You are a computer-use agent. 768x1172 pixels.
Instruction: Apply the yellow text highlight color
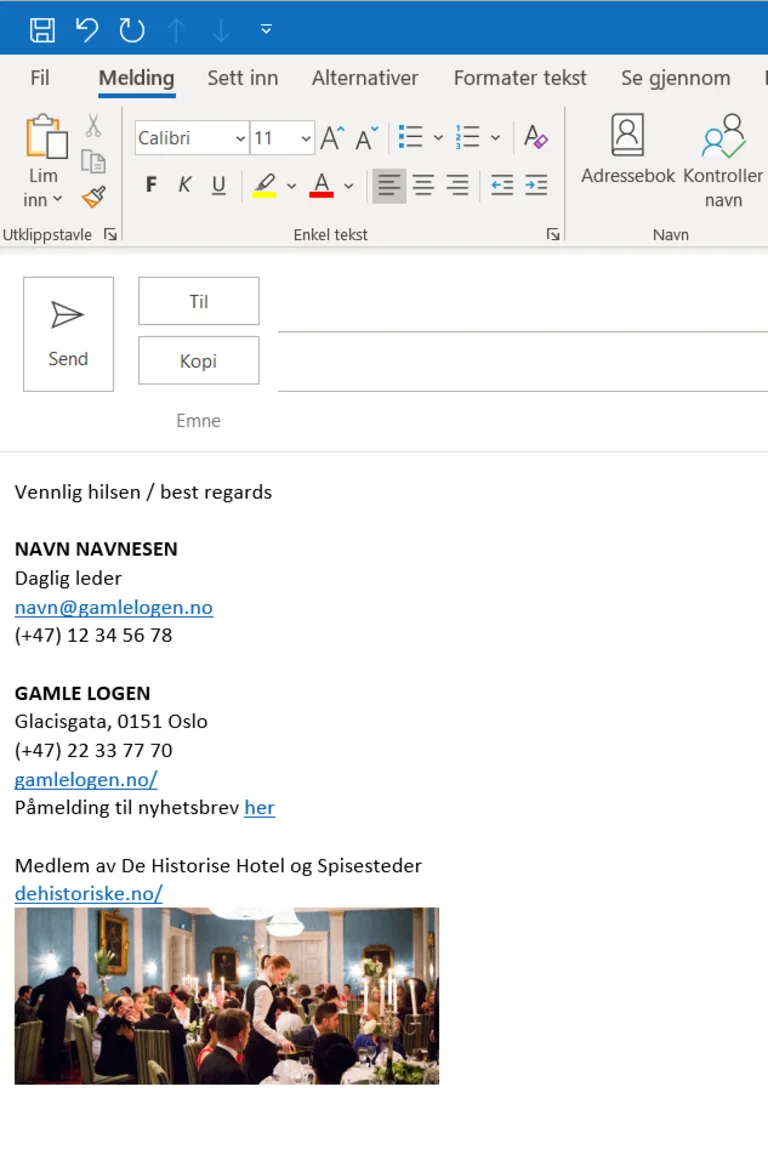[264, 185]
